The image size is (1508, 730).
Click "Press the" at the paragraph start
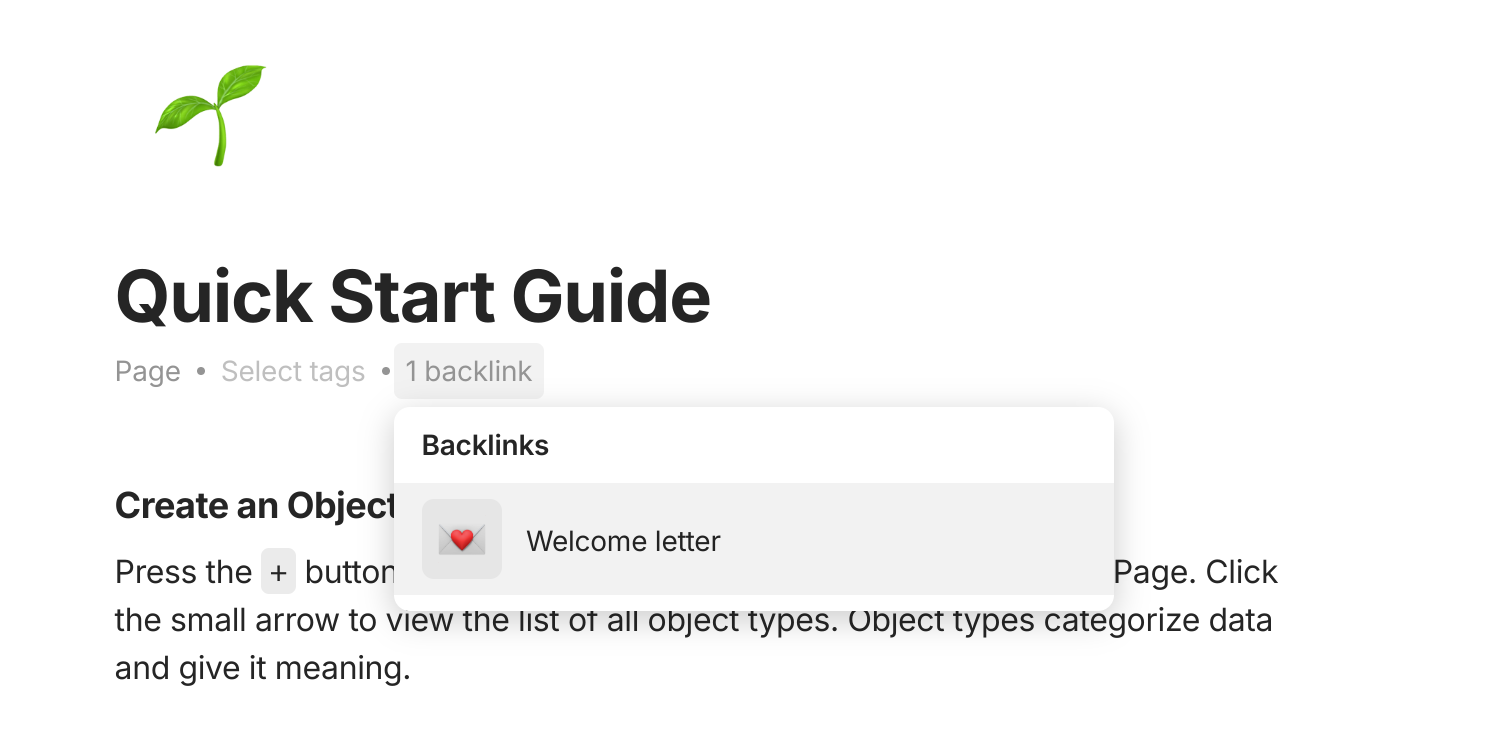183,572
